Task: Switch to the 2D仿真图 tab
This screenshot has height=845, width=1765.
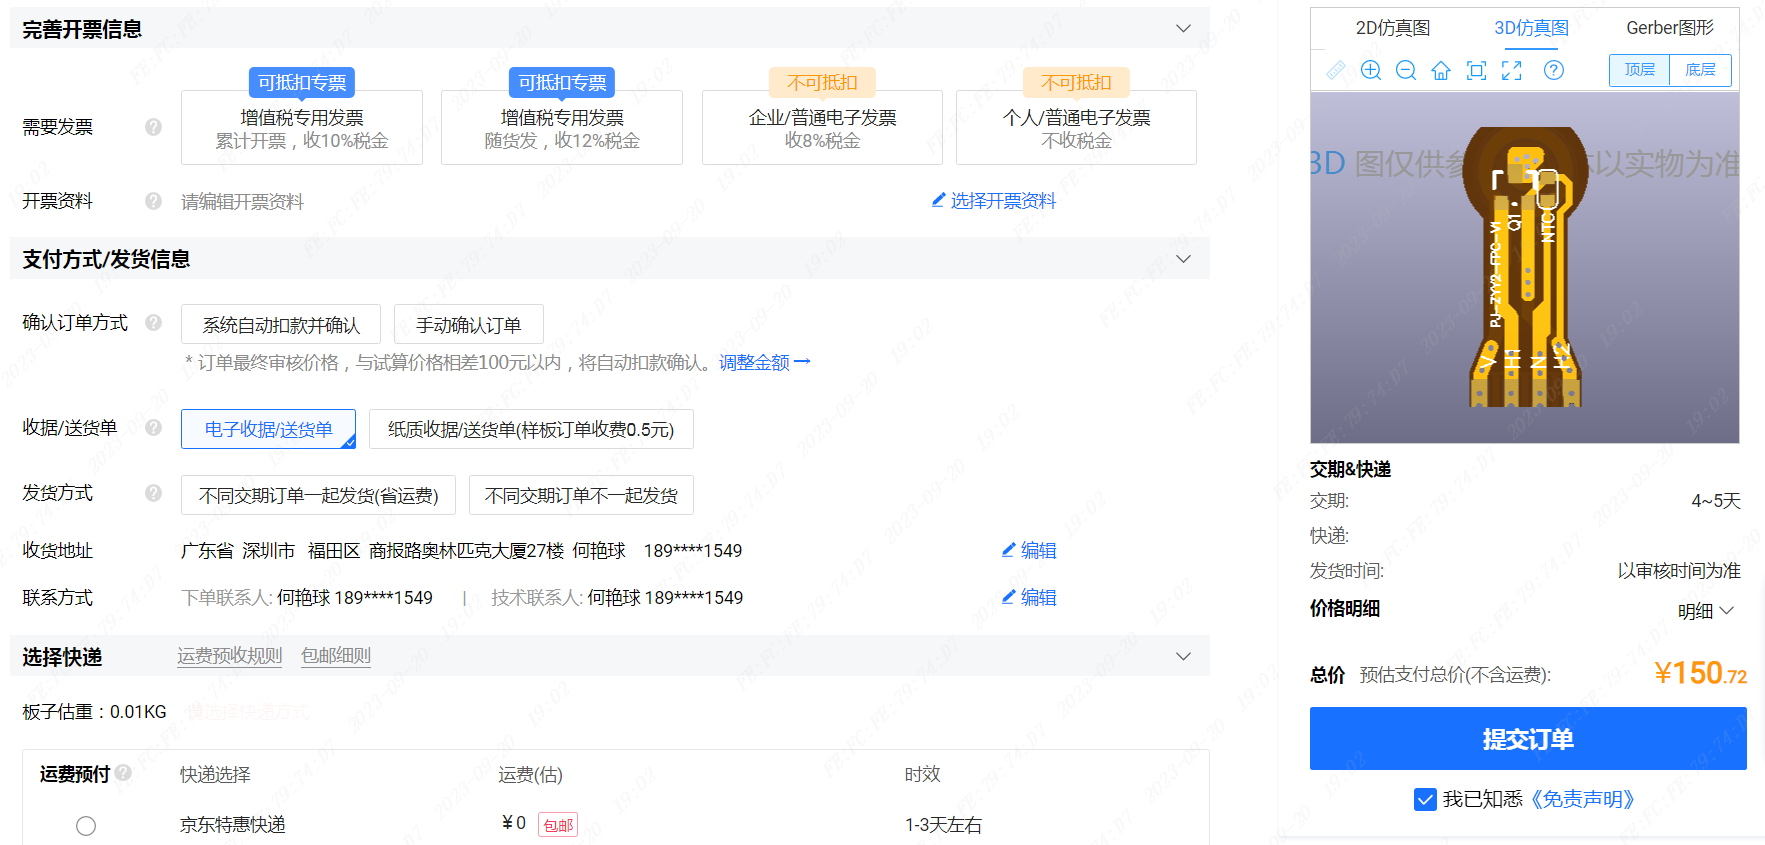Action: [1392, 28]
